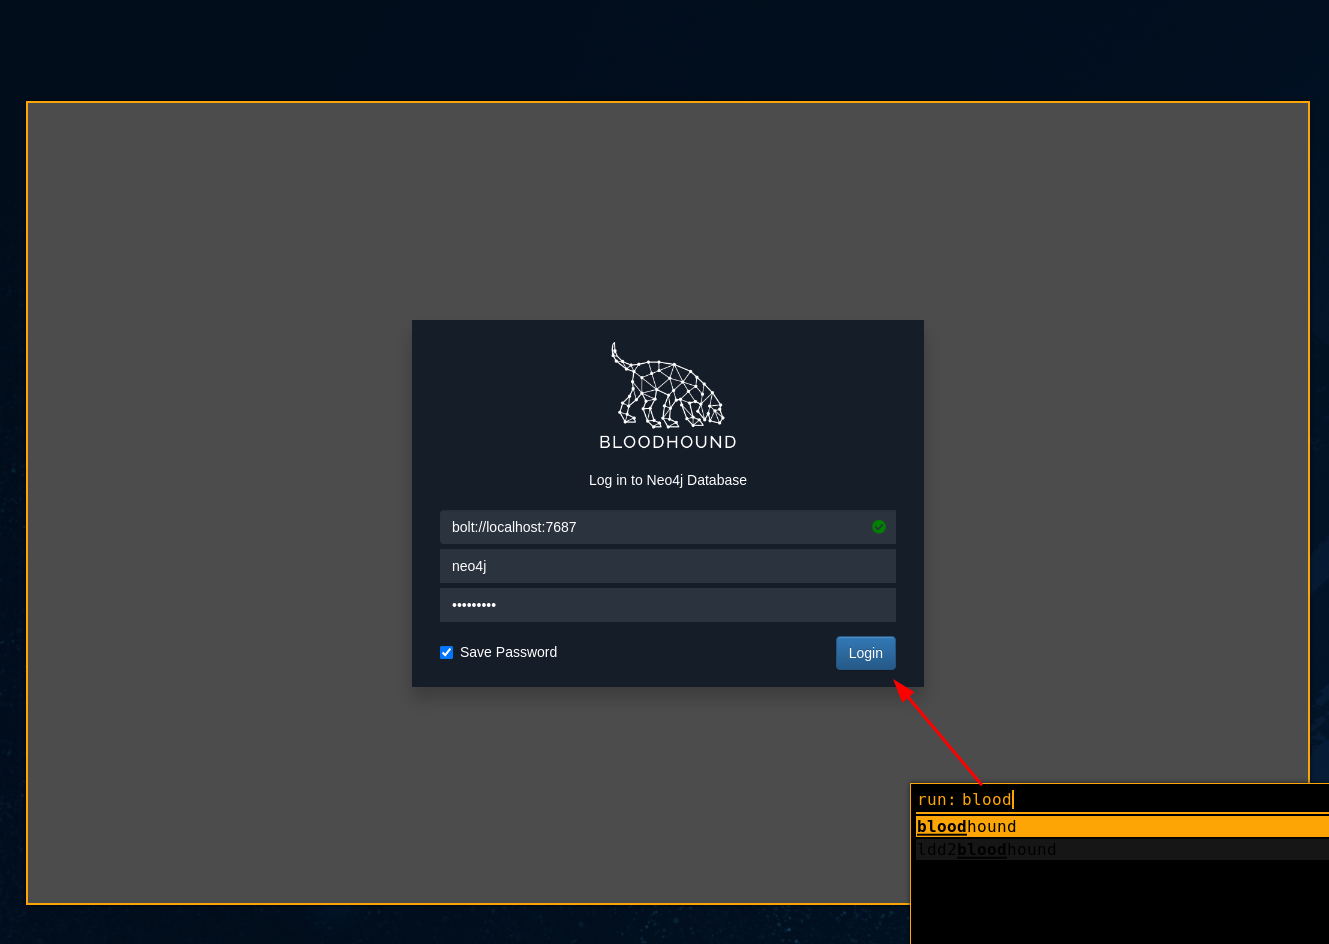Click the bolt://localhost:7687 database URL field

point(668,527)
